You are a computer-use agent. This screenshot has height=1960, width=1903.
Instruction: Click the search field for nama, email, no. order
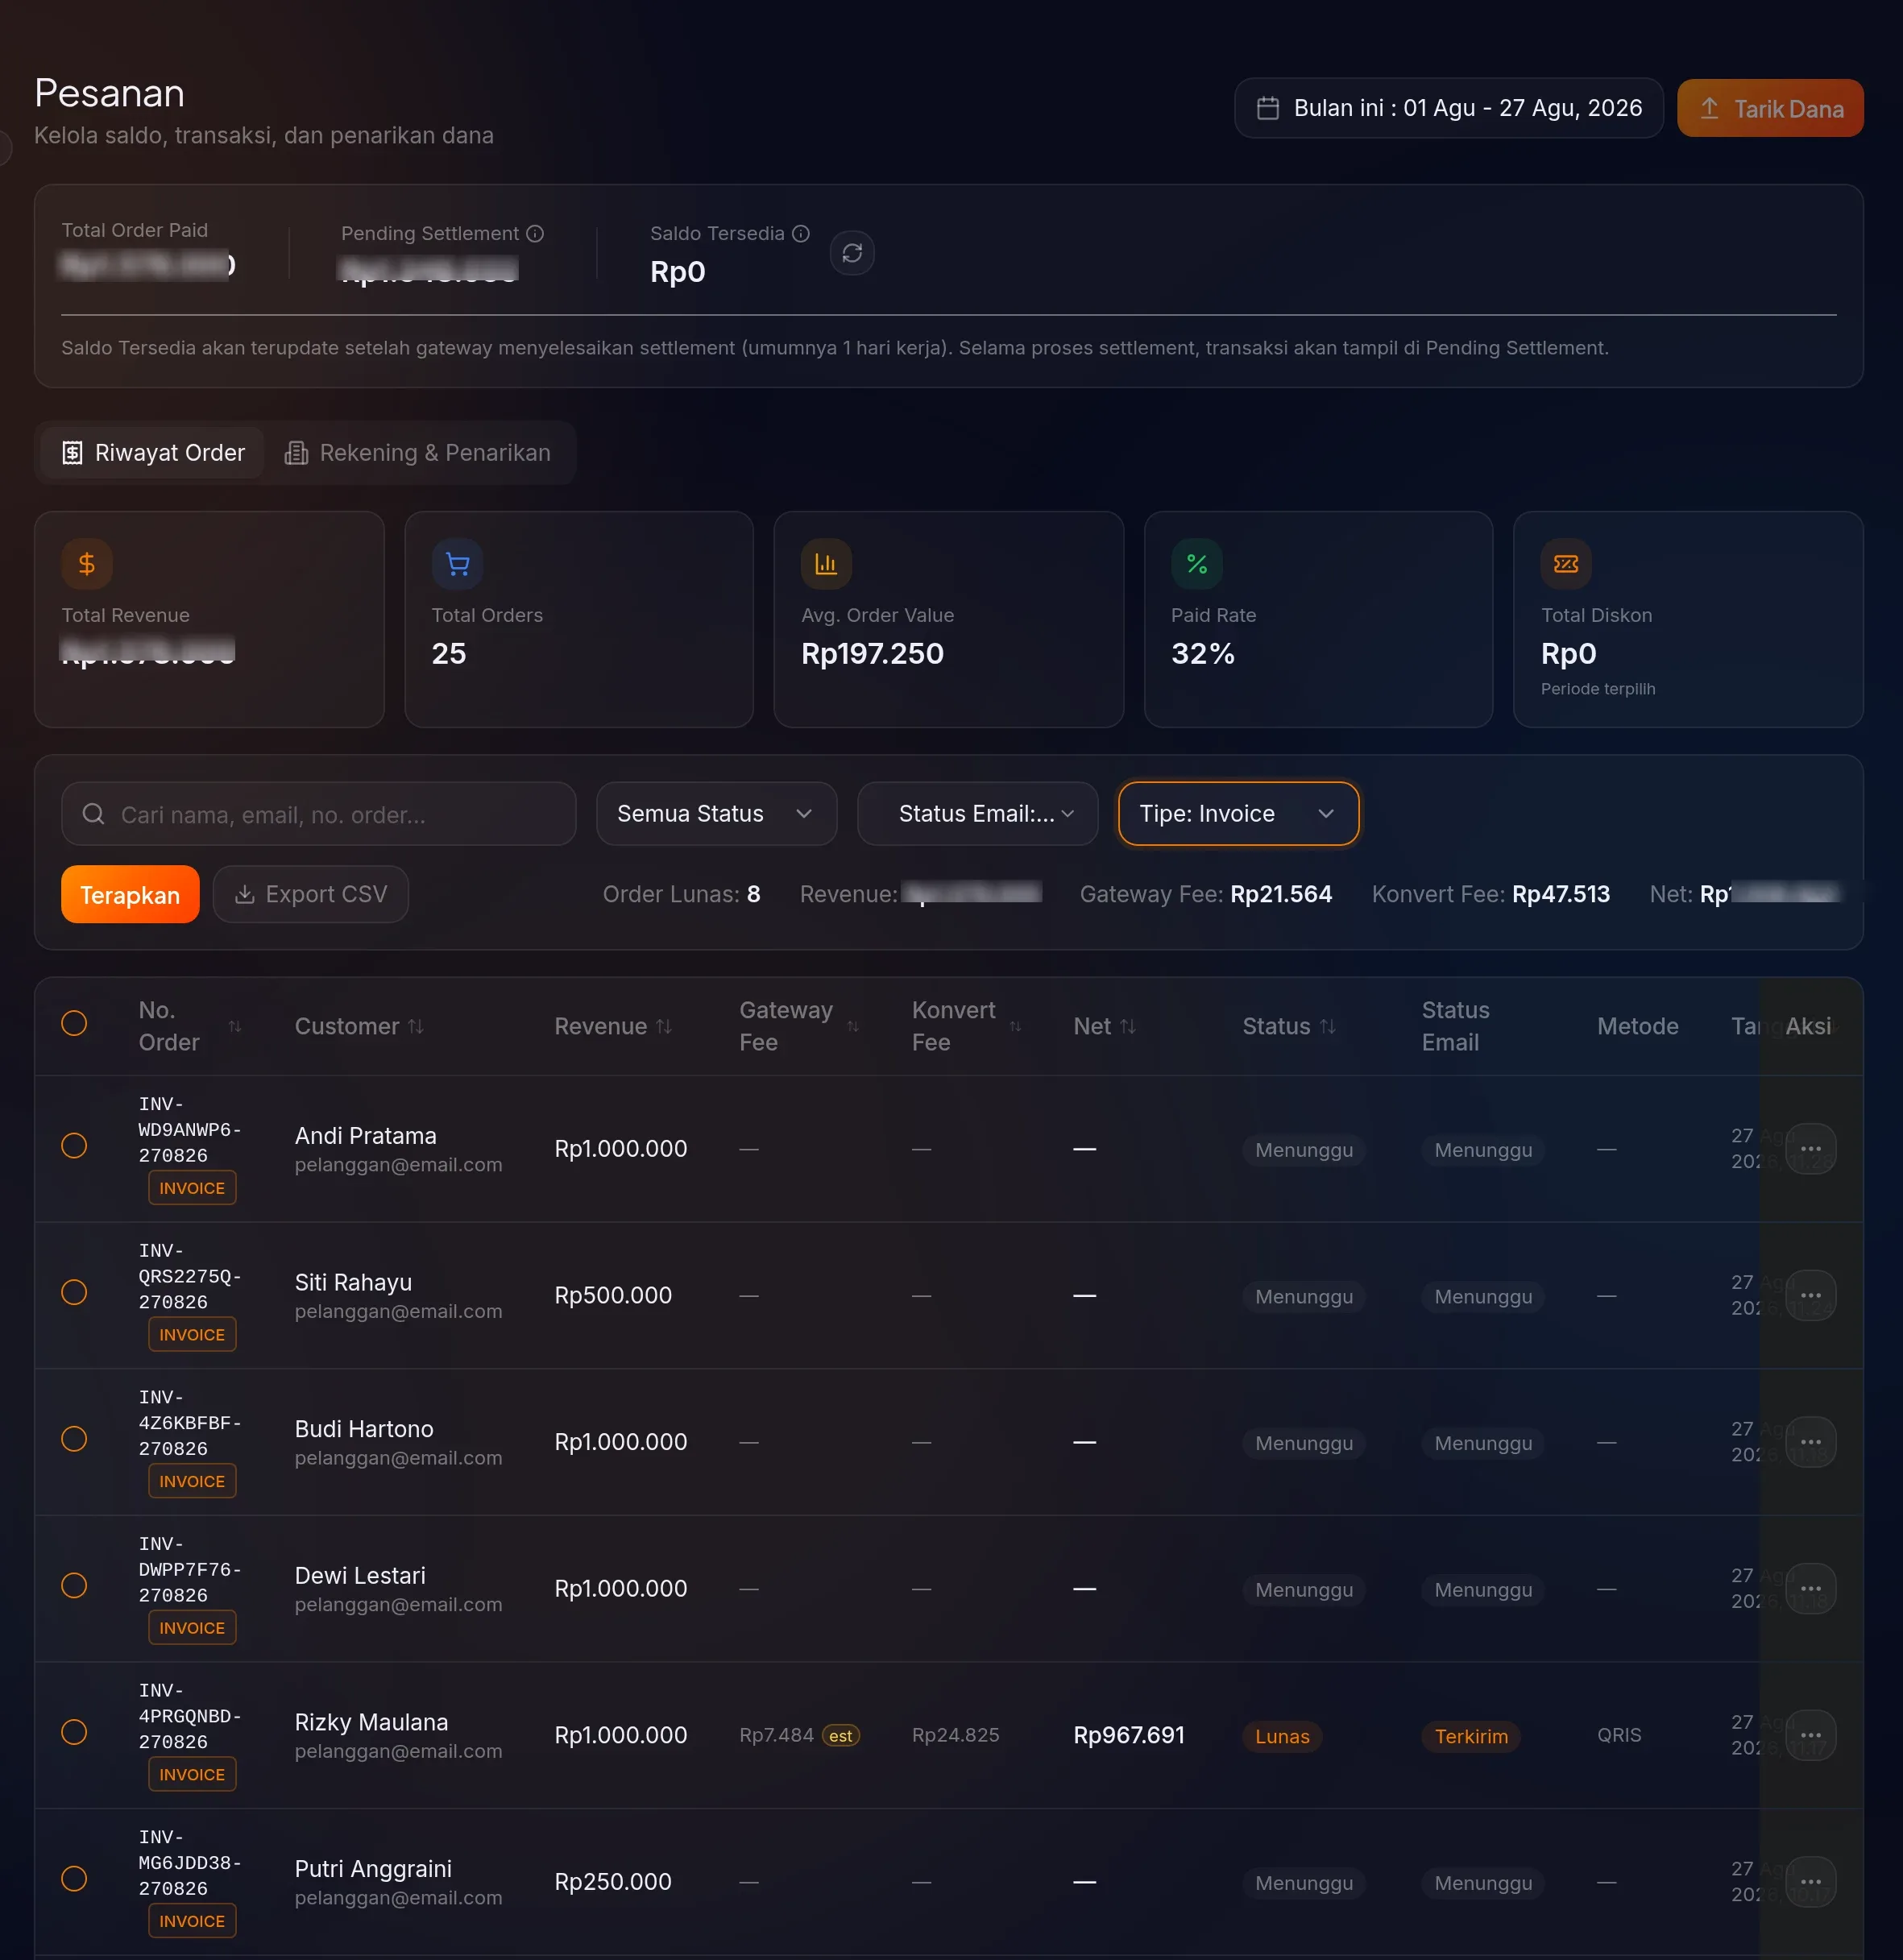click(319, 814)
